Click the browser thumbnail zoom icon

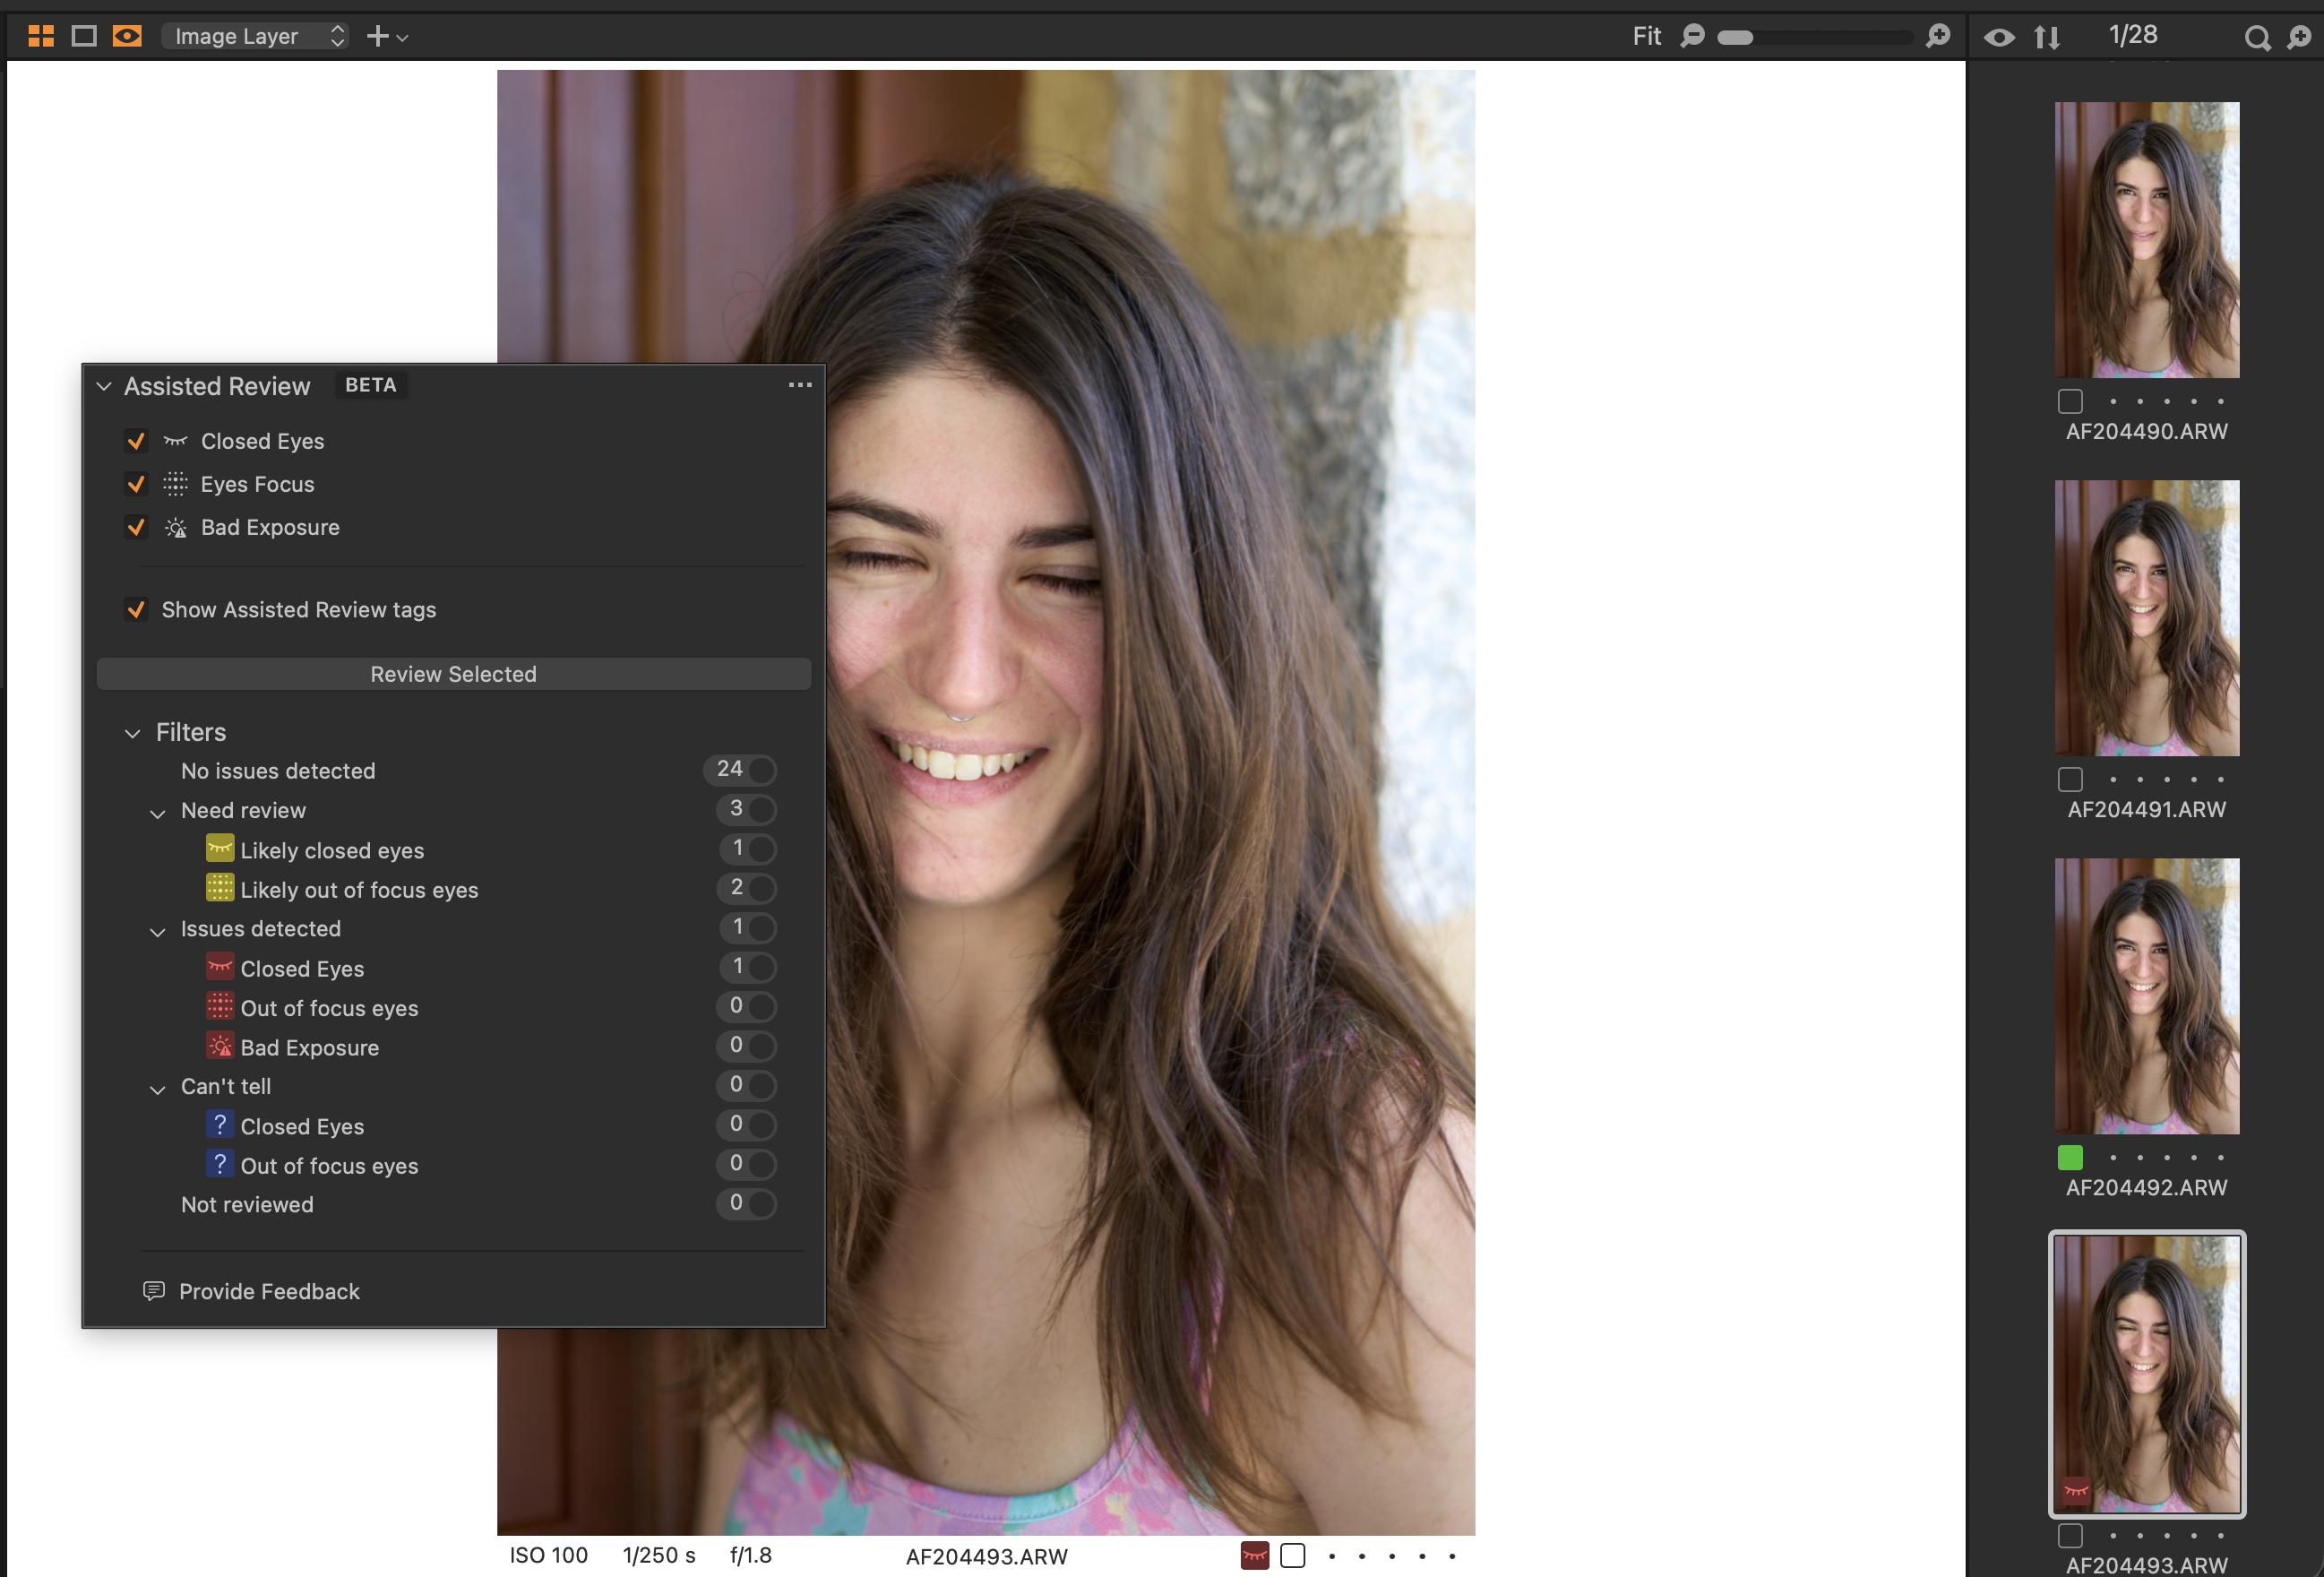pyautogui.click(x=2299, y=38)
